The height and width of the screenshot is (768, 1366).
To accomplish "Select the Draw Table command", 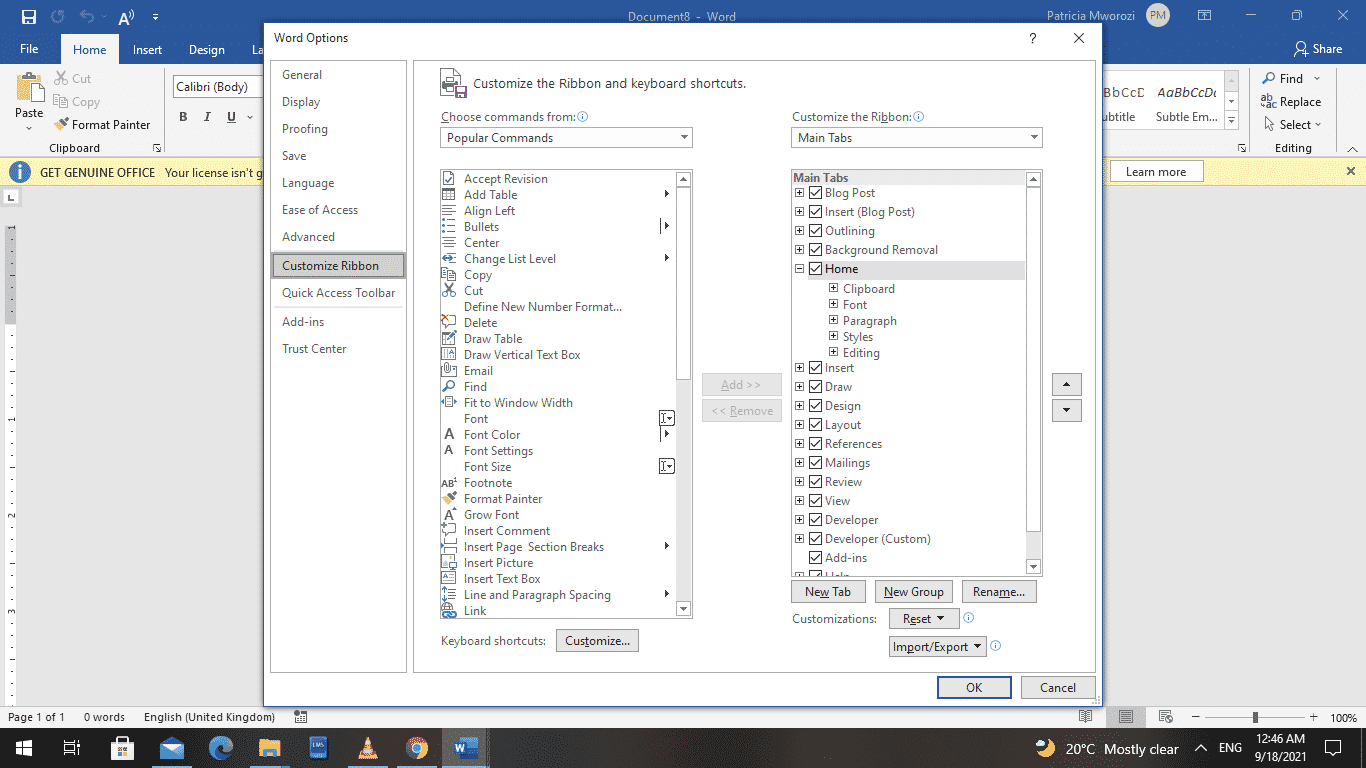I will [x=491, y=338].
